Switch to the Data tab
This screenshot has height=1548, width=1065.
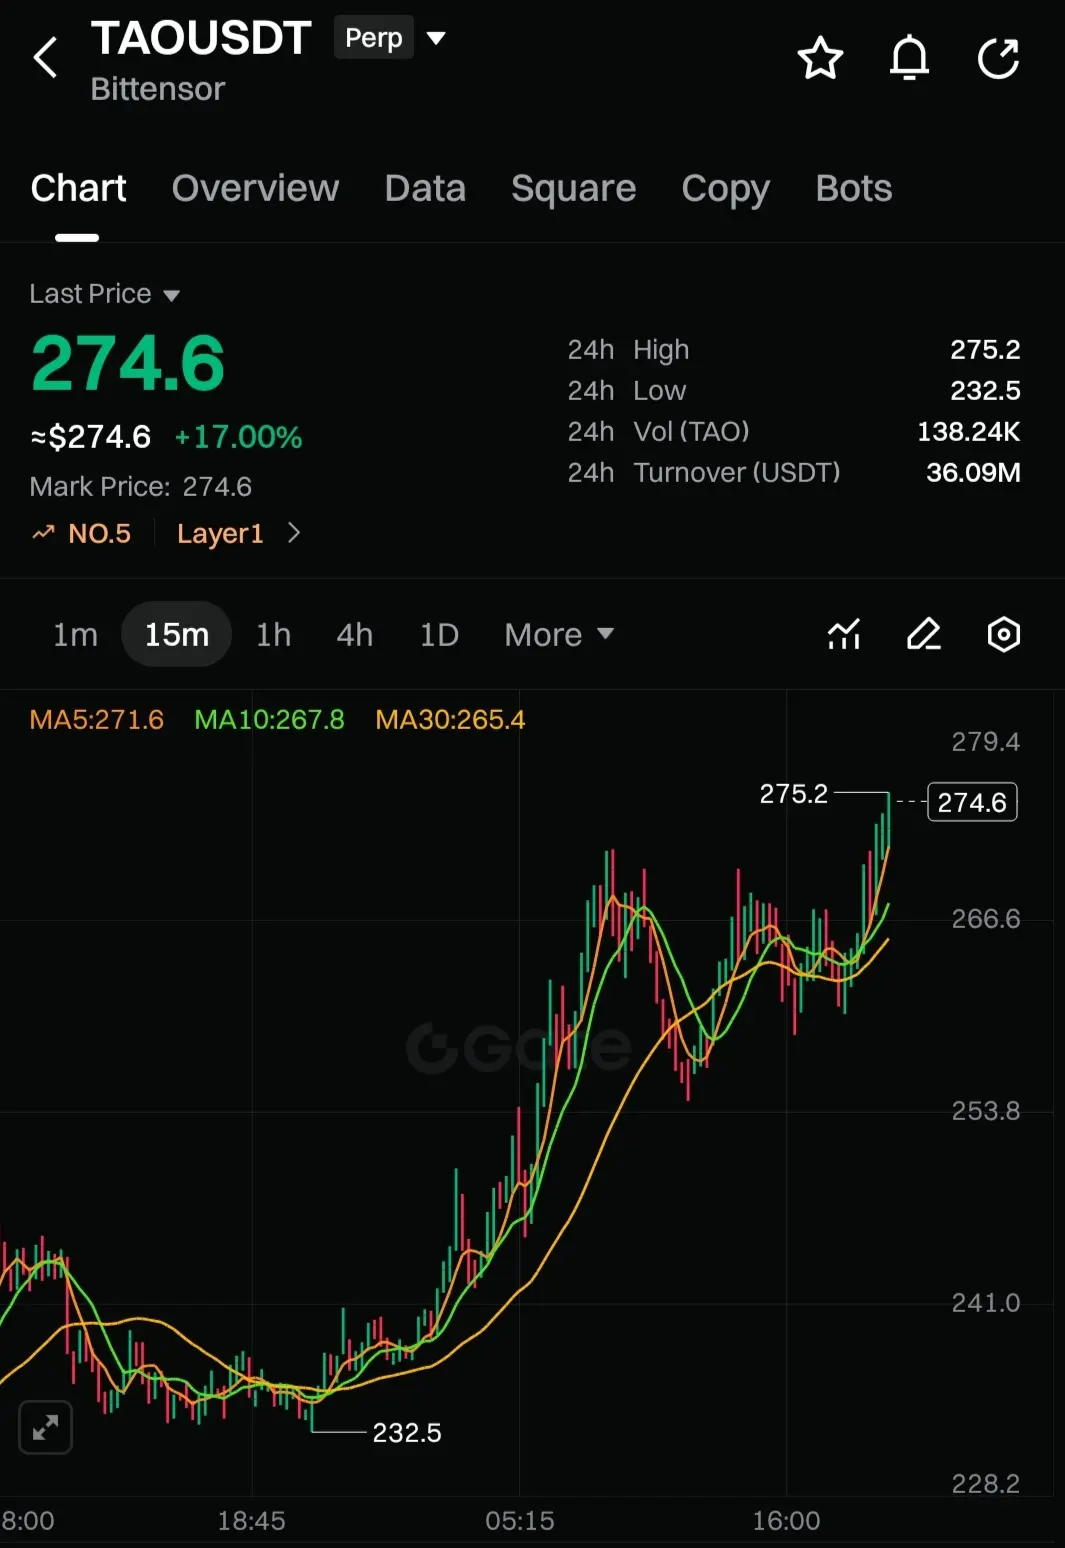[x=425, y=188]
